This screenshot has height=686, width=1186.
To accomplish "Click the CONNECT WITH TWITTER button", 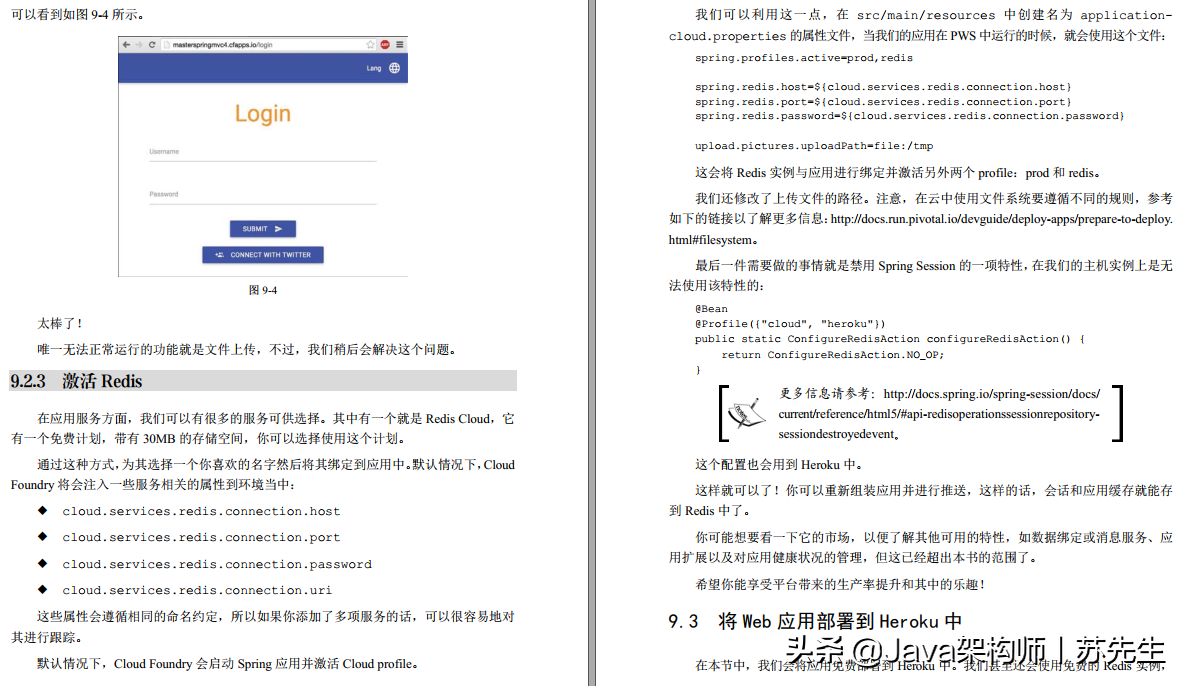I will 262,255.
